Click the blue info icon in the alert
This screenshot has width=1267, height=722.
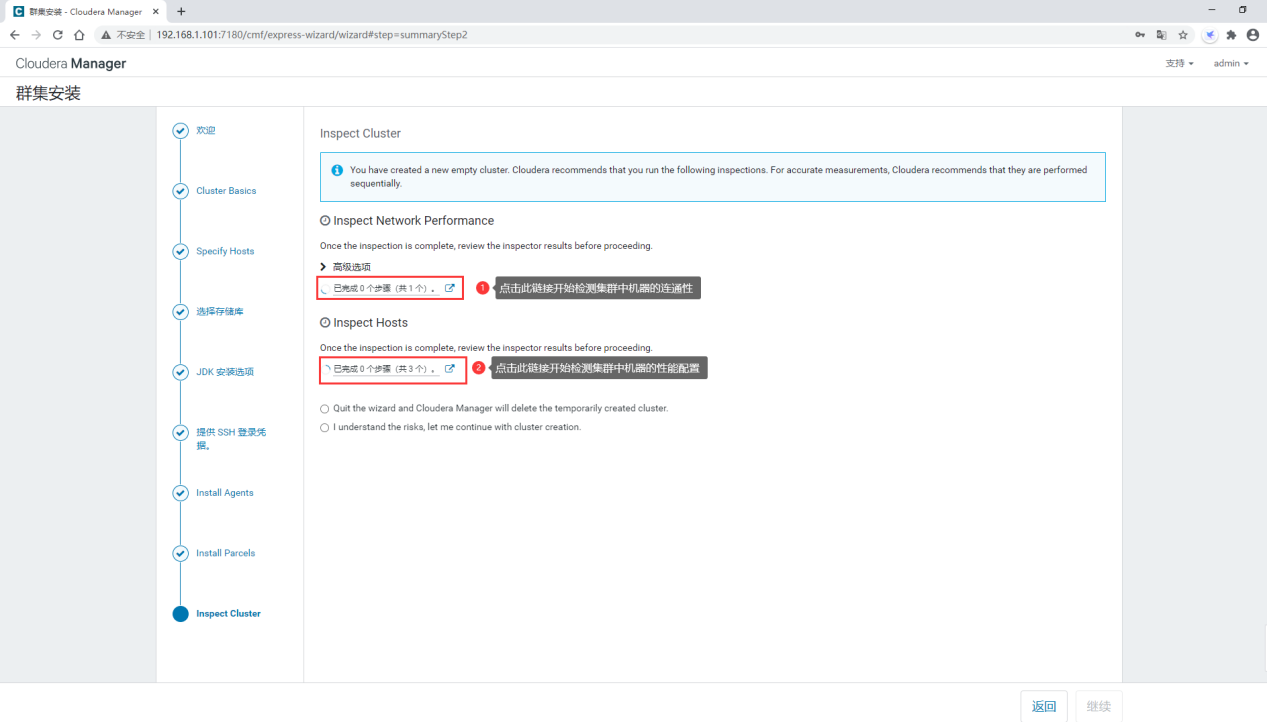click(x=337, y=170)
